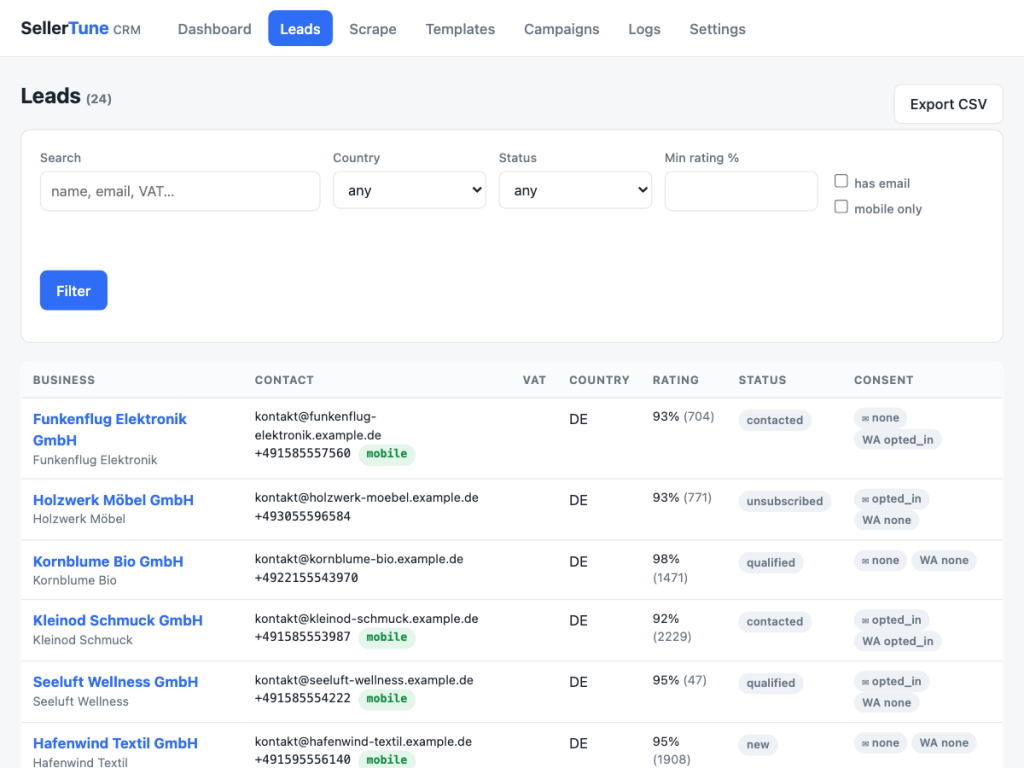Click Holzwerk's email opted_in consent badge
The image size is (1024, 768).
(x=891, y=498)
